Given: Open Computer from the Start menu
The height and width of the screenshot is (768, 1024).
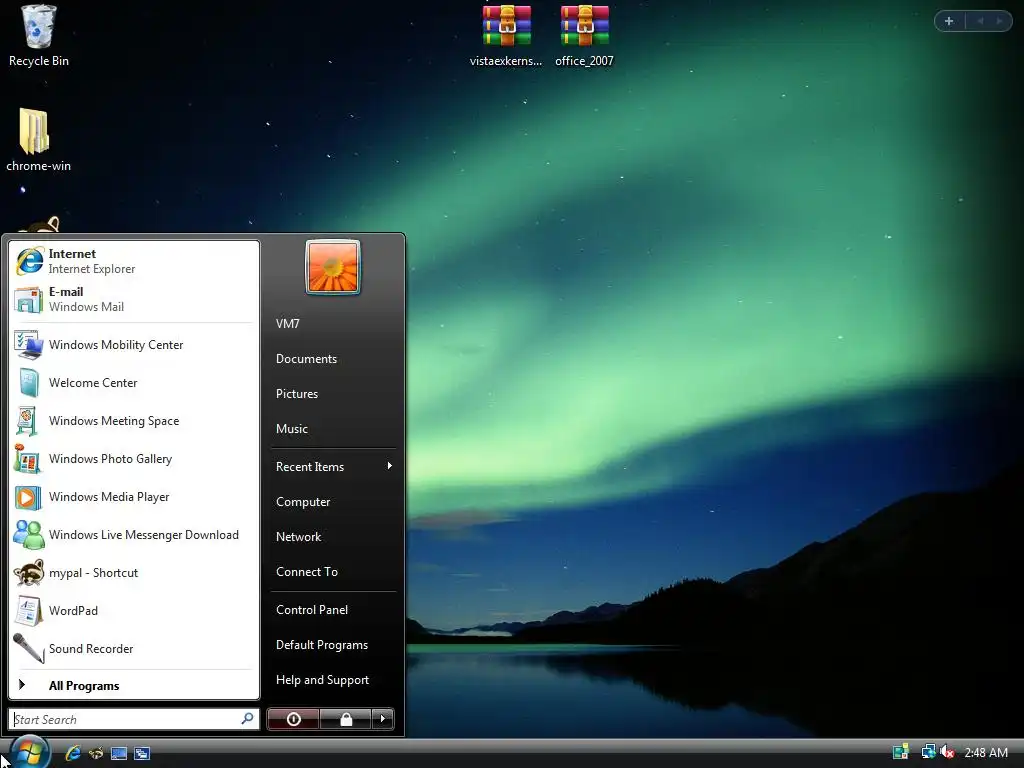Looking at the screenshot, I should click(333, 502).
